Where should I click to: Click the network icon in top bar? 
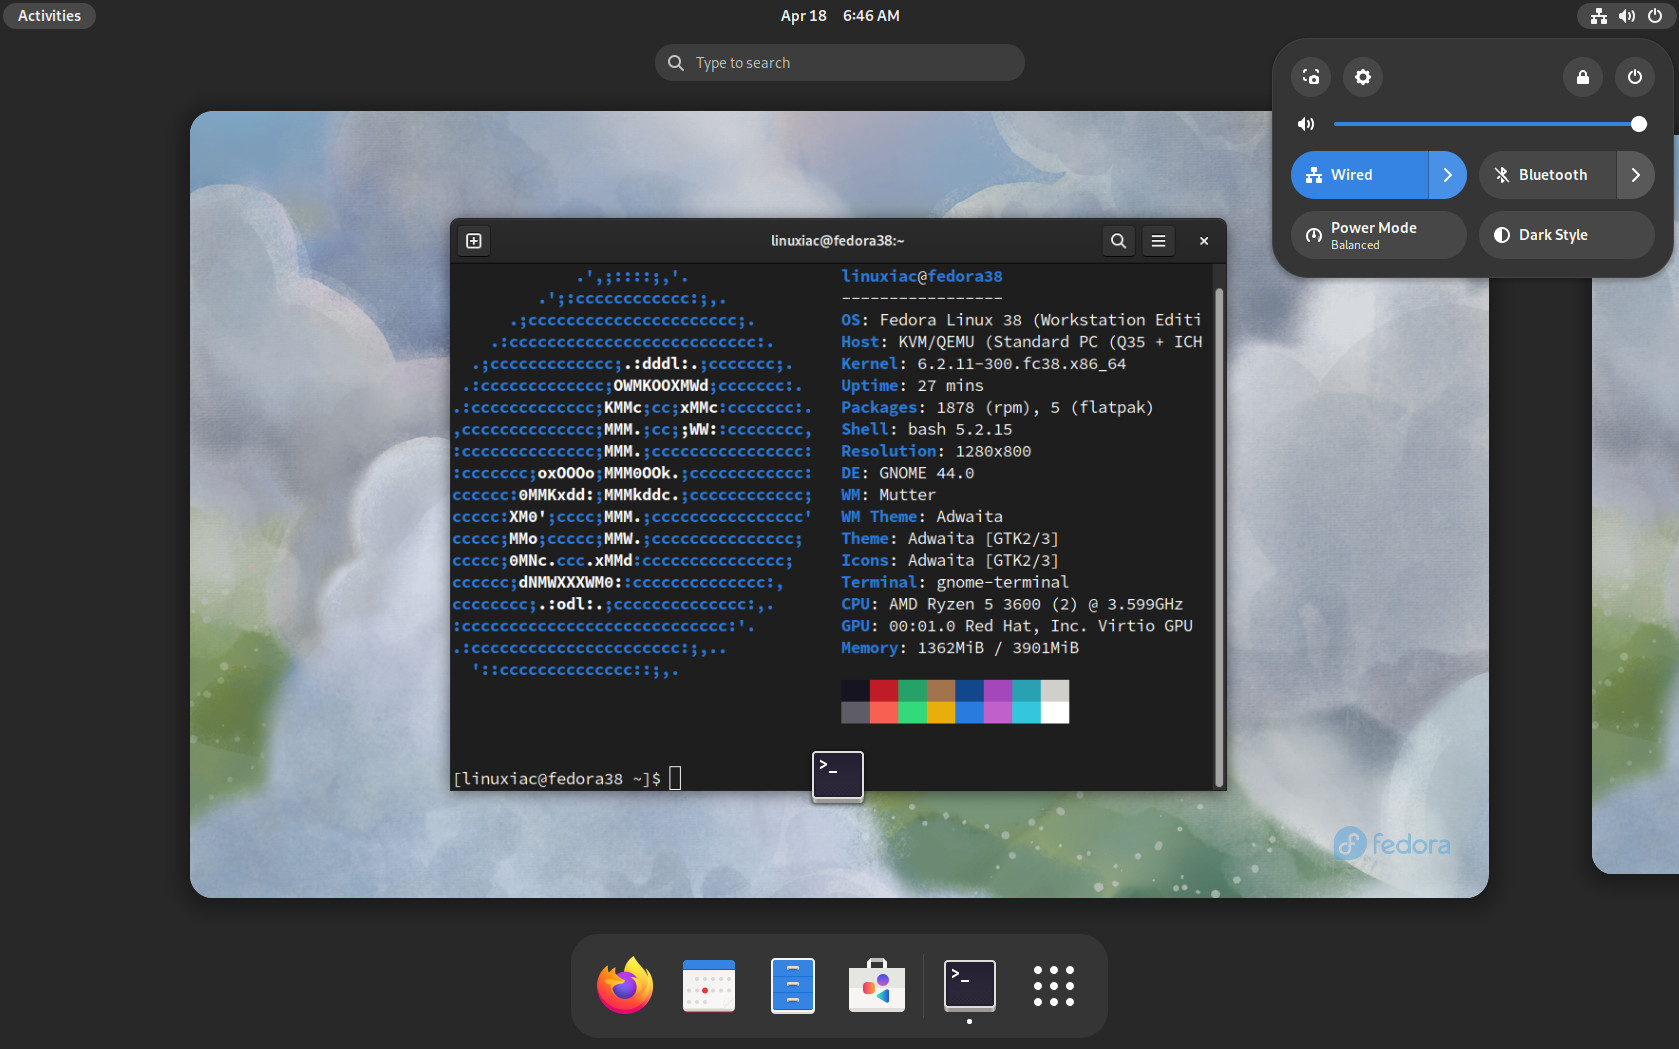click(1599, 16)
